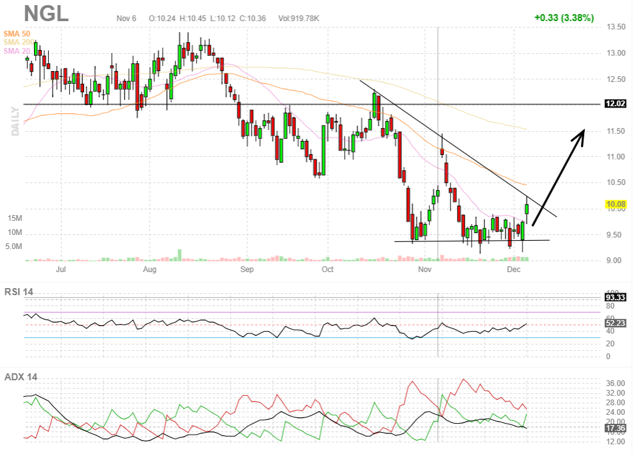Click the 9.50 price axis label

[x=616, y=235]
